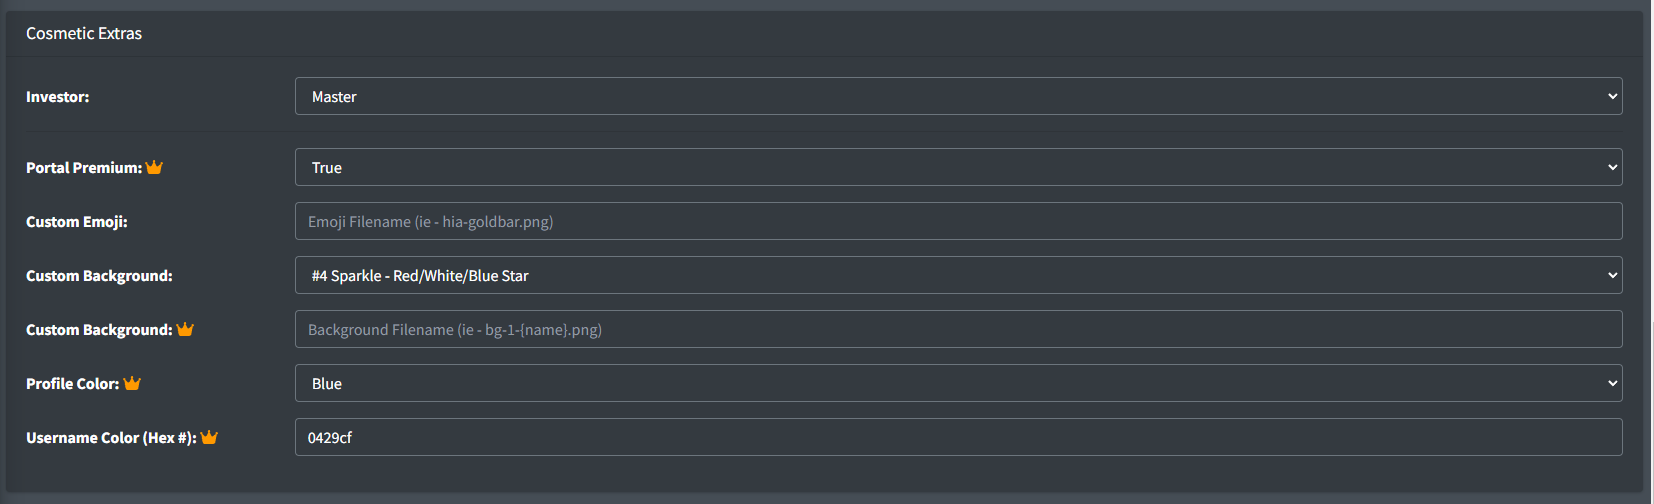The image size is (1654, 504).
Task: Click crown icon next to Portal Premium
Action: tap(154, 167)
